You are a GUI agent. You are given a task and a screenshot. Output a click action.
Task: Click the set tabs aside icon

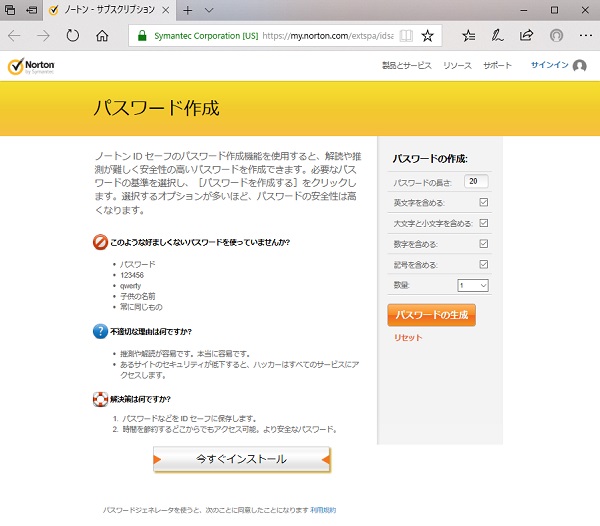[x=31, y=10]
